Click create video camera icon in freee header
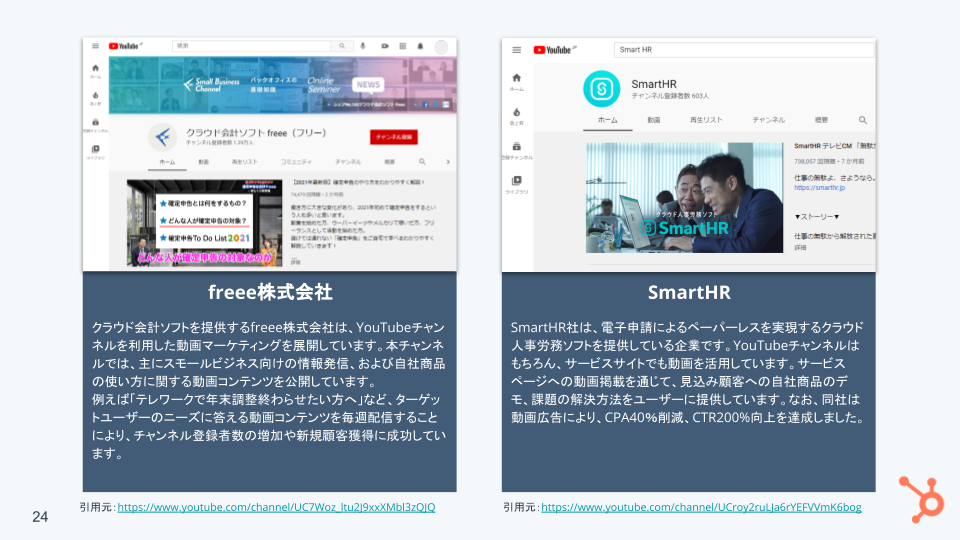 pyautogui.click(x=384, y=46)
